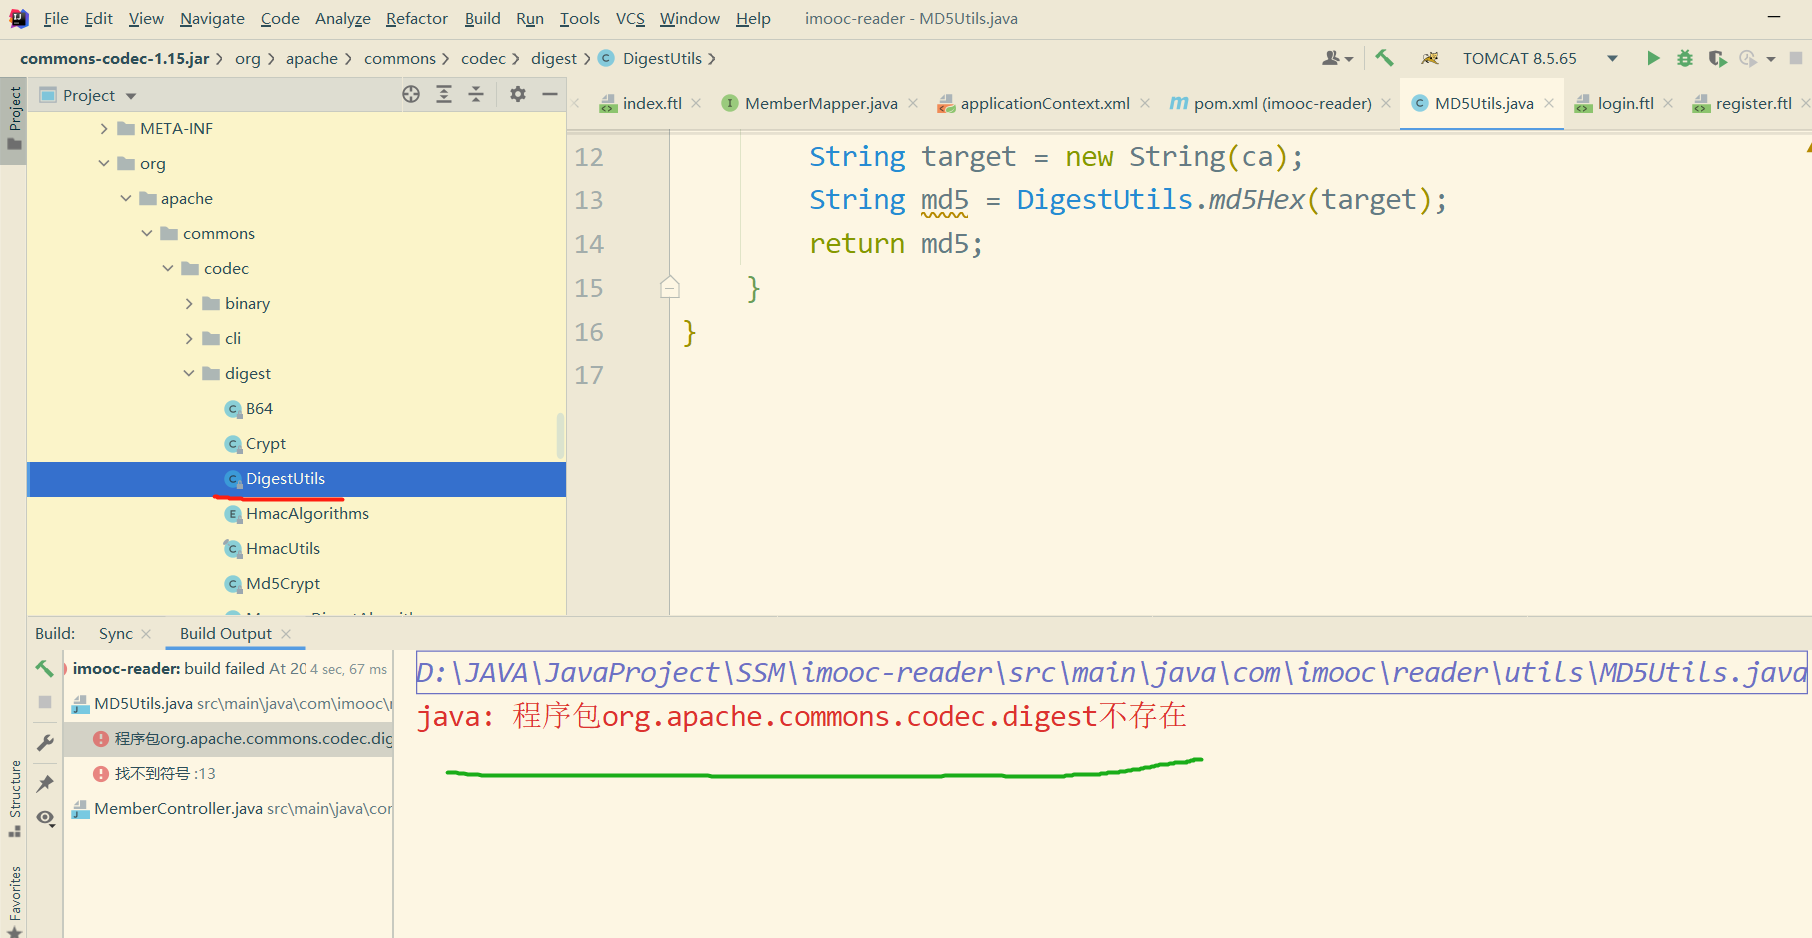Image resolution: width=1812 pixels, height=938 pixels.
Task: Select the B64 class
Action: 259,408
